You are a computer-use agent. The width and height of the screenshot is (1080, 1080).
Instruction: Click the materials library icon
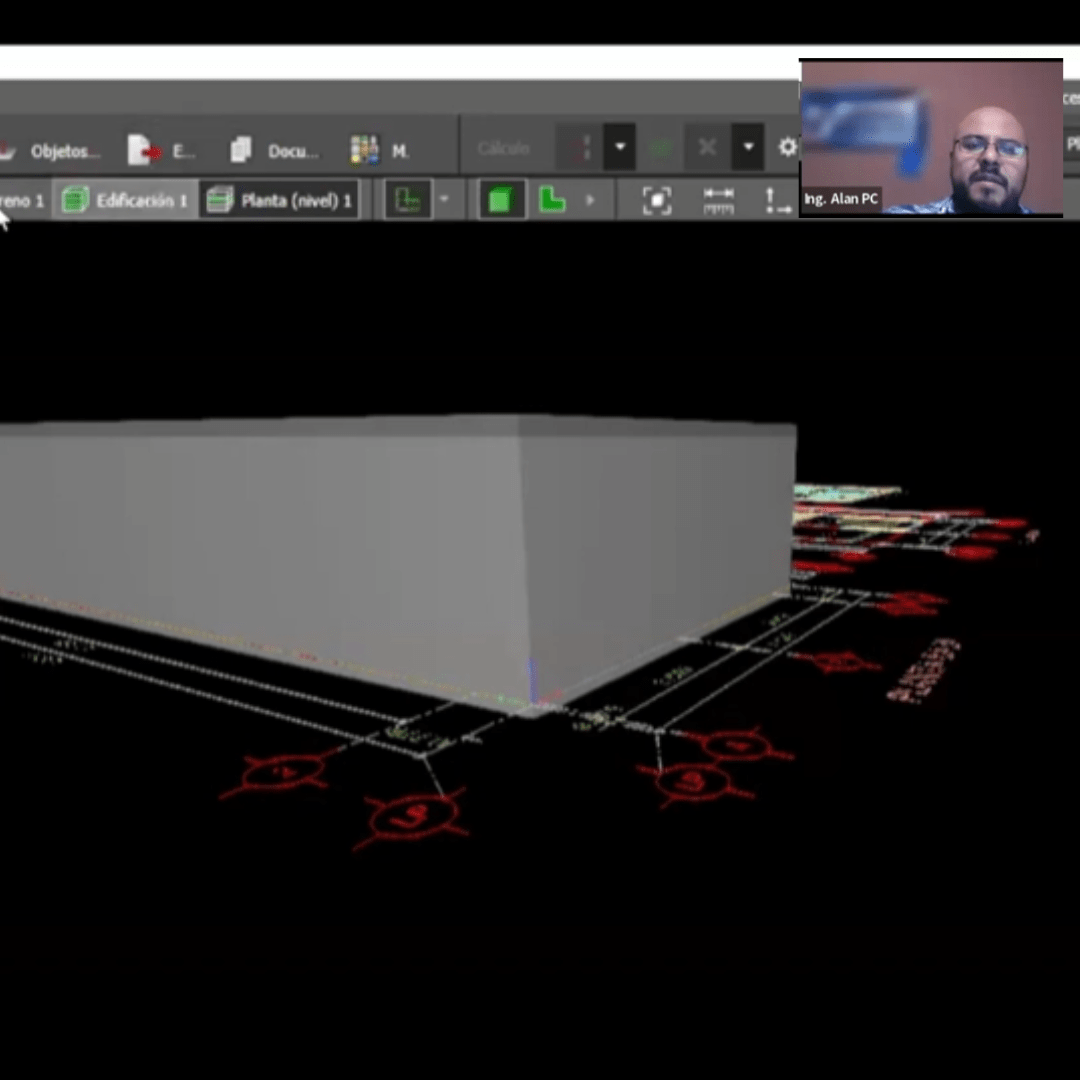coord(365,150)
